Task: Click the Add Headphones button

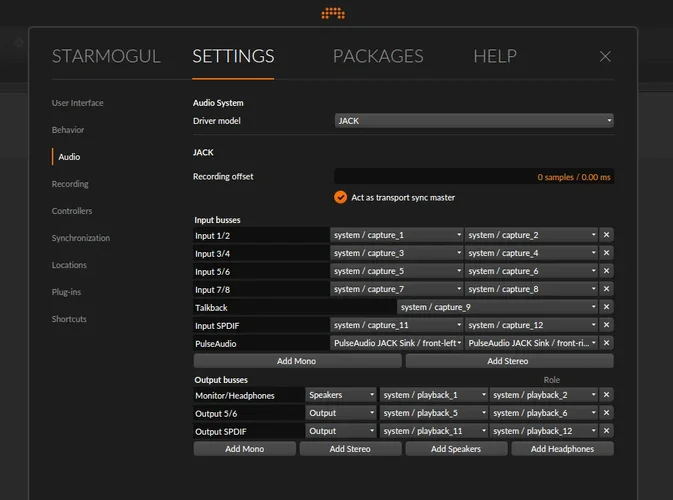Action: tap(562, 449)
